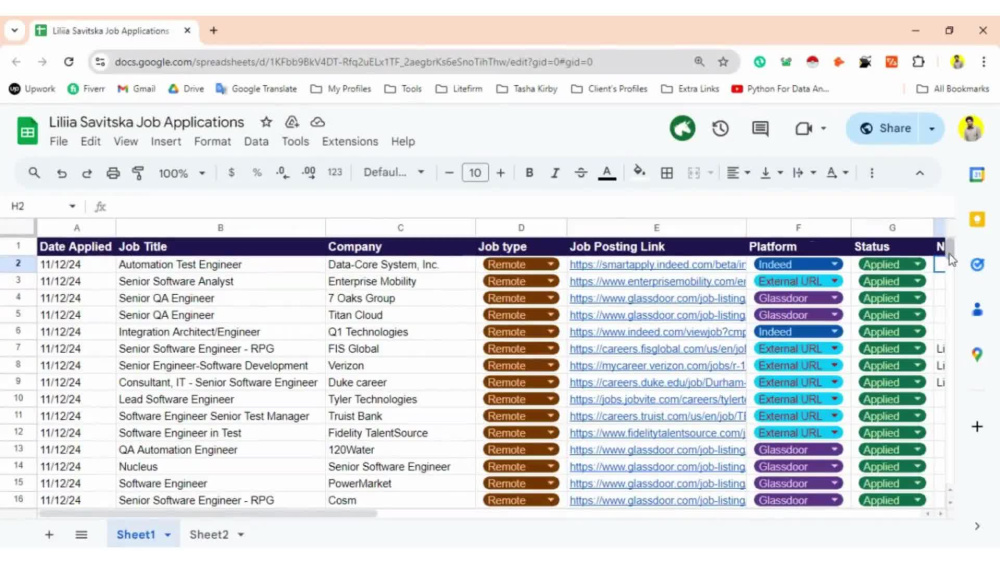Open Contacts side panel icon
Viewport: 1000px width, 563px height.
976,309
